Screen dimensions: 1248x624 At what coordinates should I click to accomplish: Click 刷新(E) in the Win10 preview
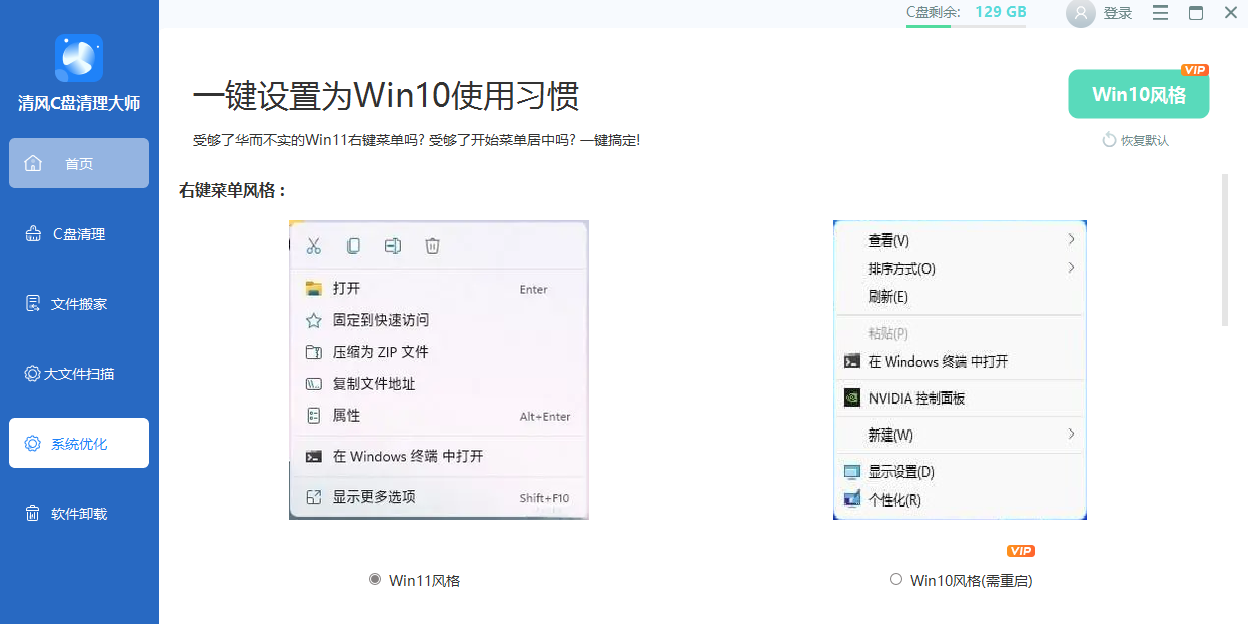[x=888, y=297]
